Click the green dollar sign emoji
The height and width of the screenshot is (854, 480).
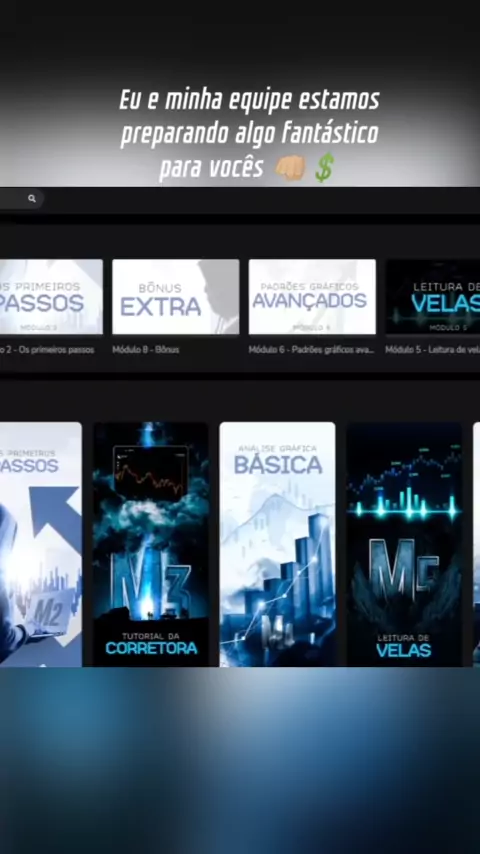(x=324, y=168)
